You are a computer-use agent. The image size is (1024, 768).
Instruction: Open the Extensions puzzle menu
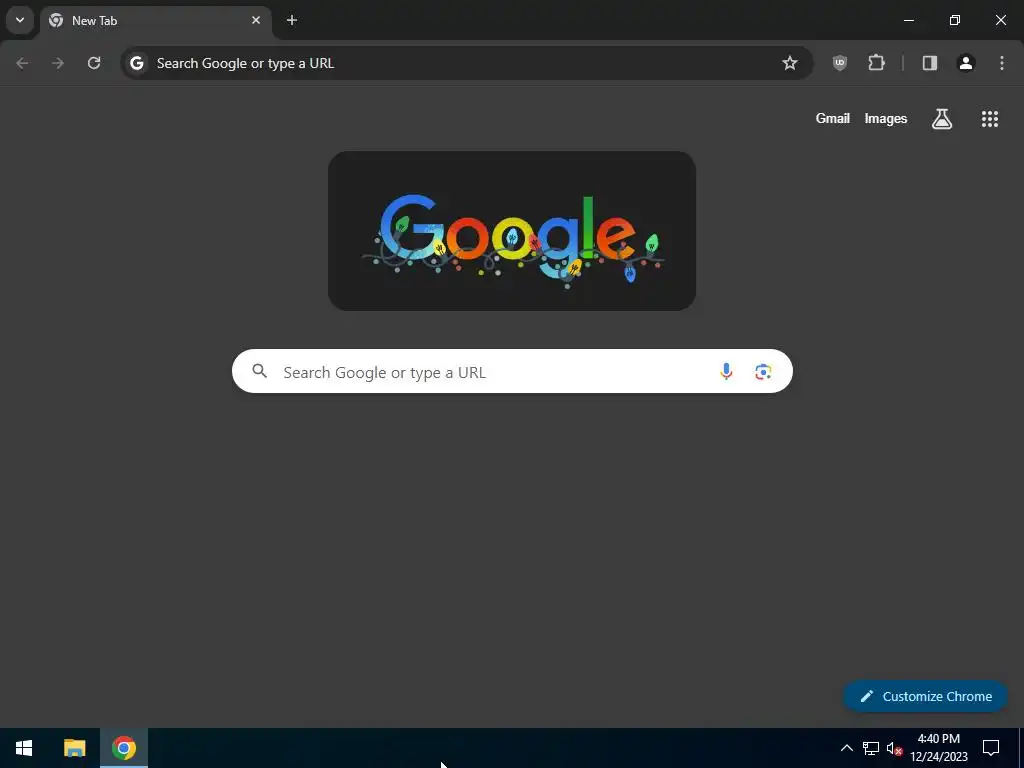click(x=876, y=63)
